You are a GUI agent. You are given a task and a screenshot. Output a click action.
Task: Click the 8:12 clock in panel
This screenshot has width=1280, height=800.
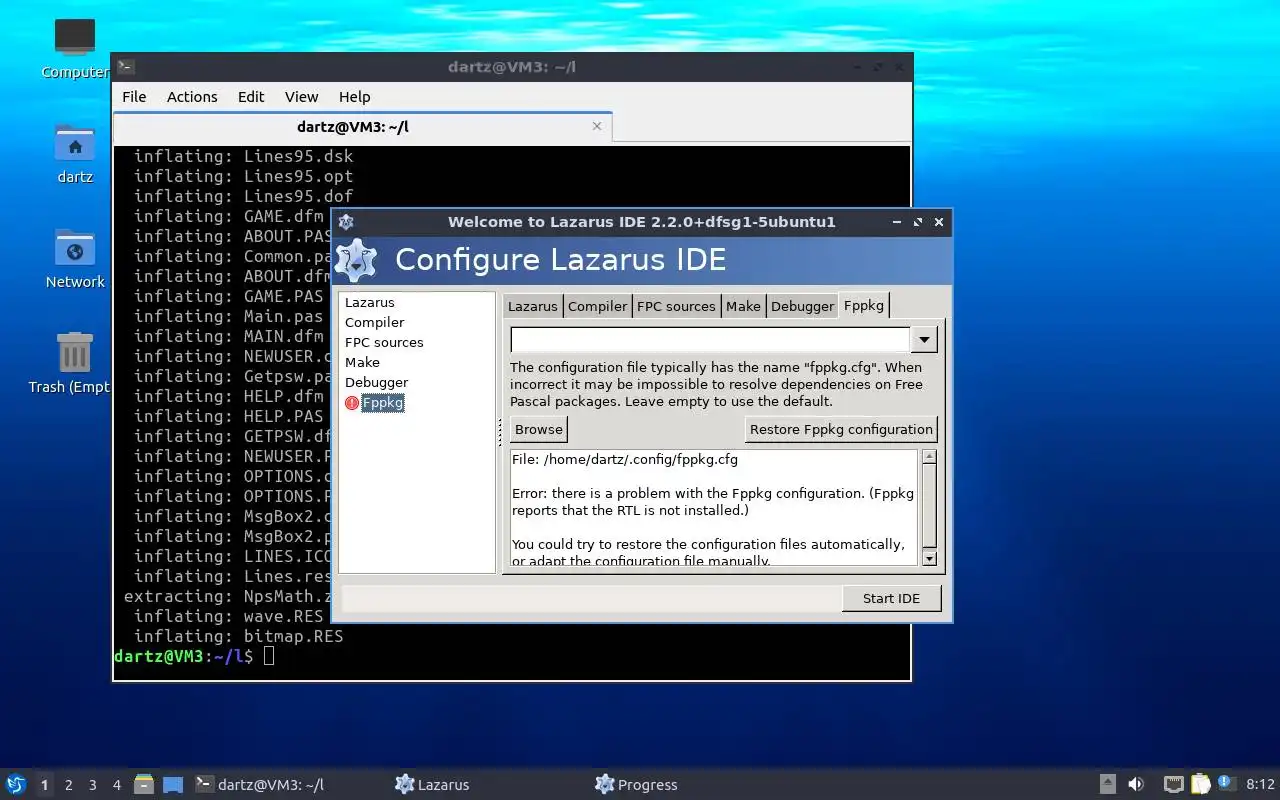coord(1260,785)
